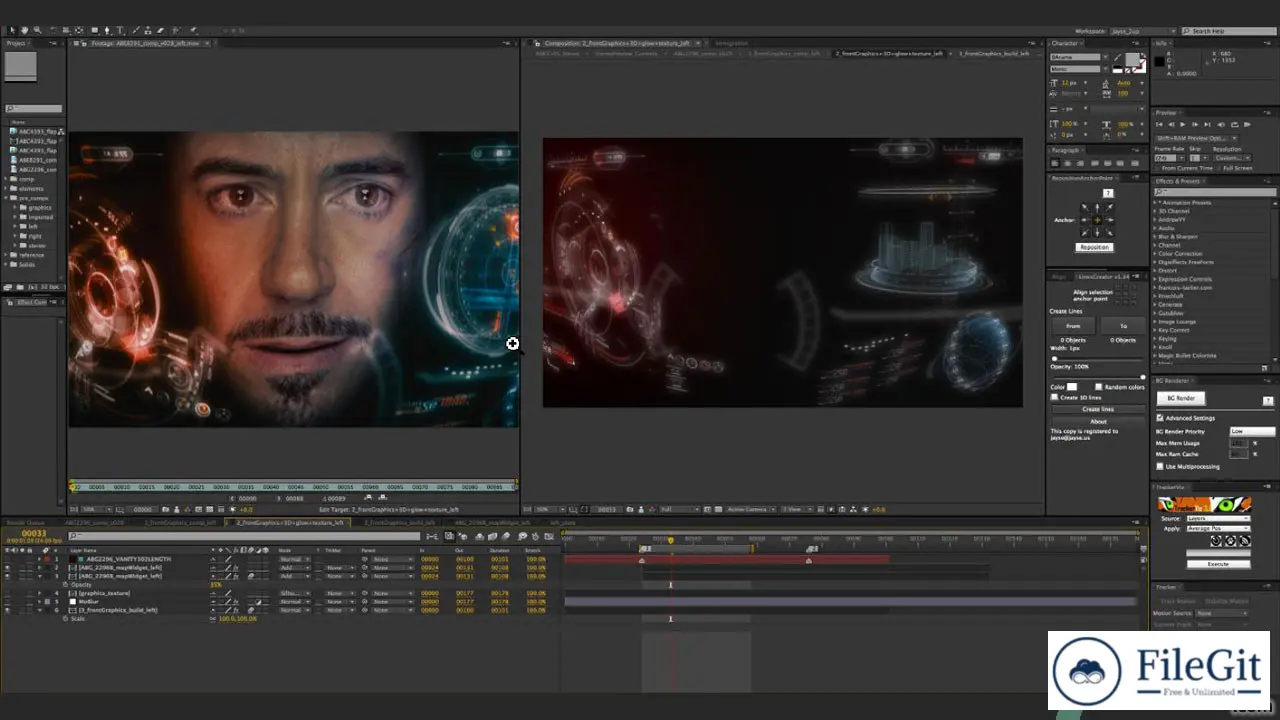
Task: Click the Create lines button
Action: coord(1098,409)
